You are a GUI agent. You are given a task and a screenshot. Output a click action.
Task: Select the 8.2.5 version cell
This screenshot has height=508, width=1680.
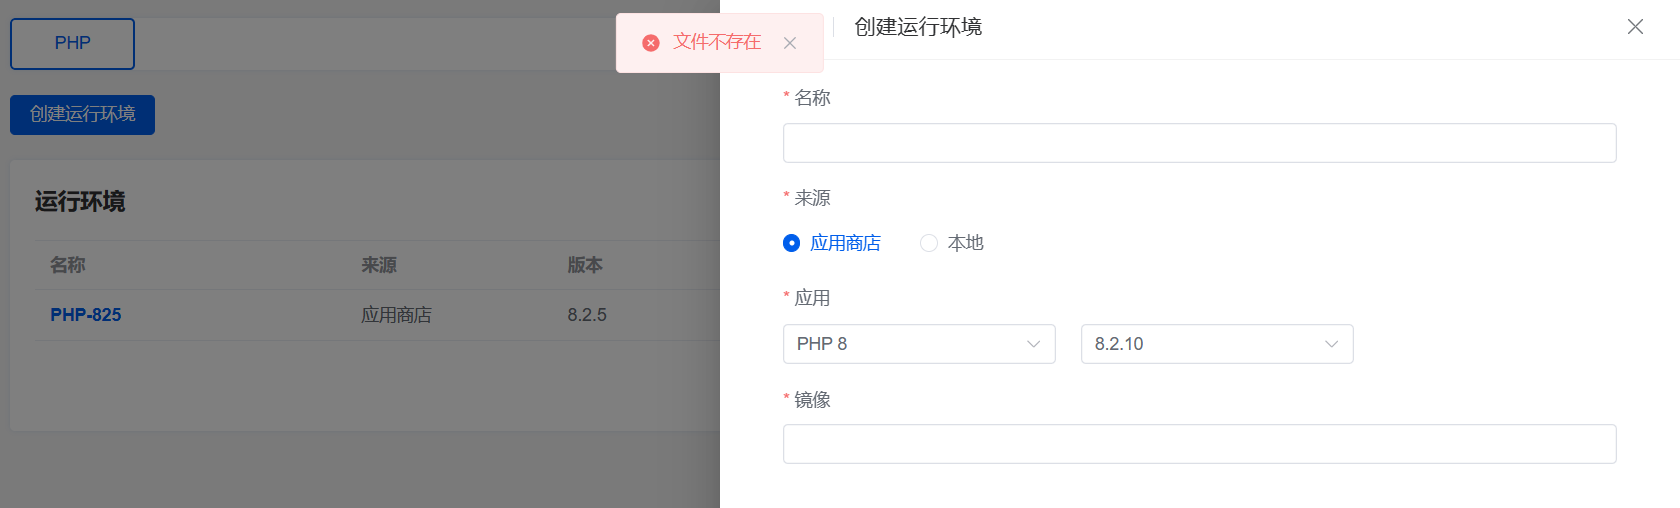[x=587, y=315]
